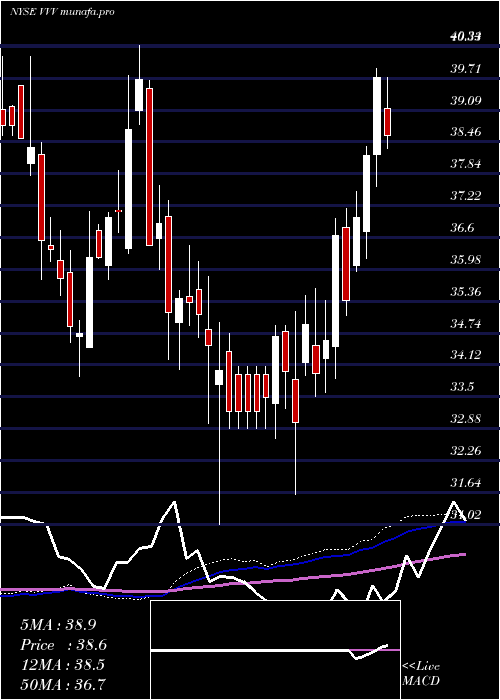Click the 'NYSE VVV munafa.pro' chart title
The image size is (500, 700).
tap(62, 11)
